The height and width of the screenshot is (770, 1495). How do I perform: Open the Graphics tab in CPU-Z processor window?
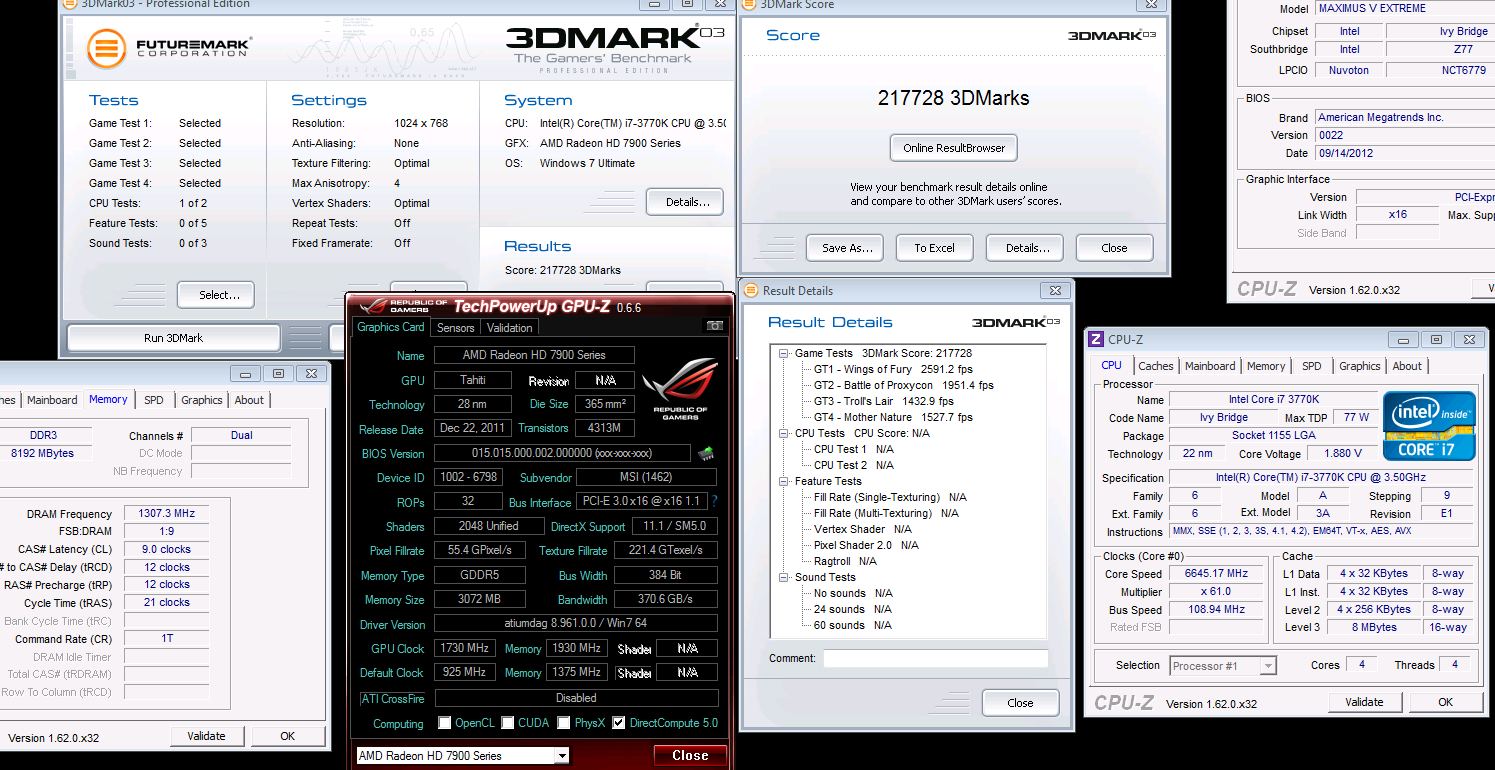pos(1359,366)
